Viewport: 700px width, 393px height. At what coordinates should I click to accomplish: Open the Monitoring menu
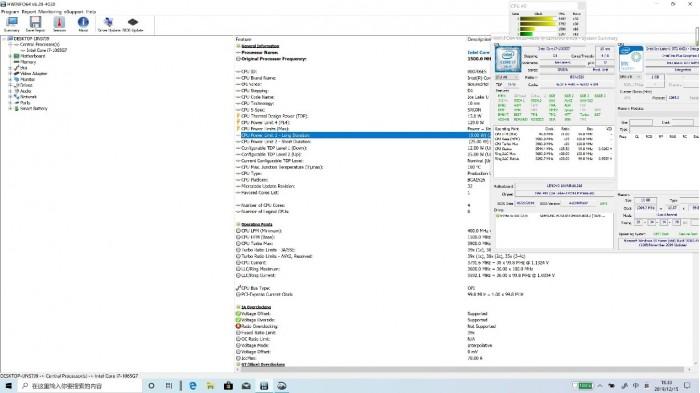point(50,12)
